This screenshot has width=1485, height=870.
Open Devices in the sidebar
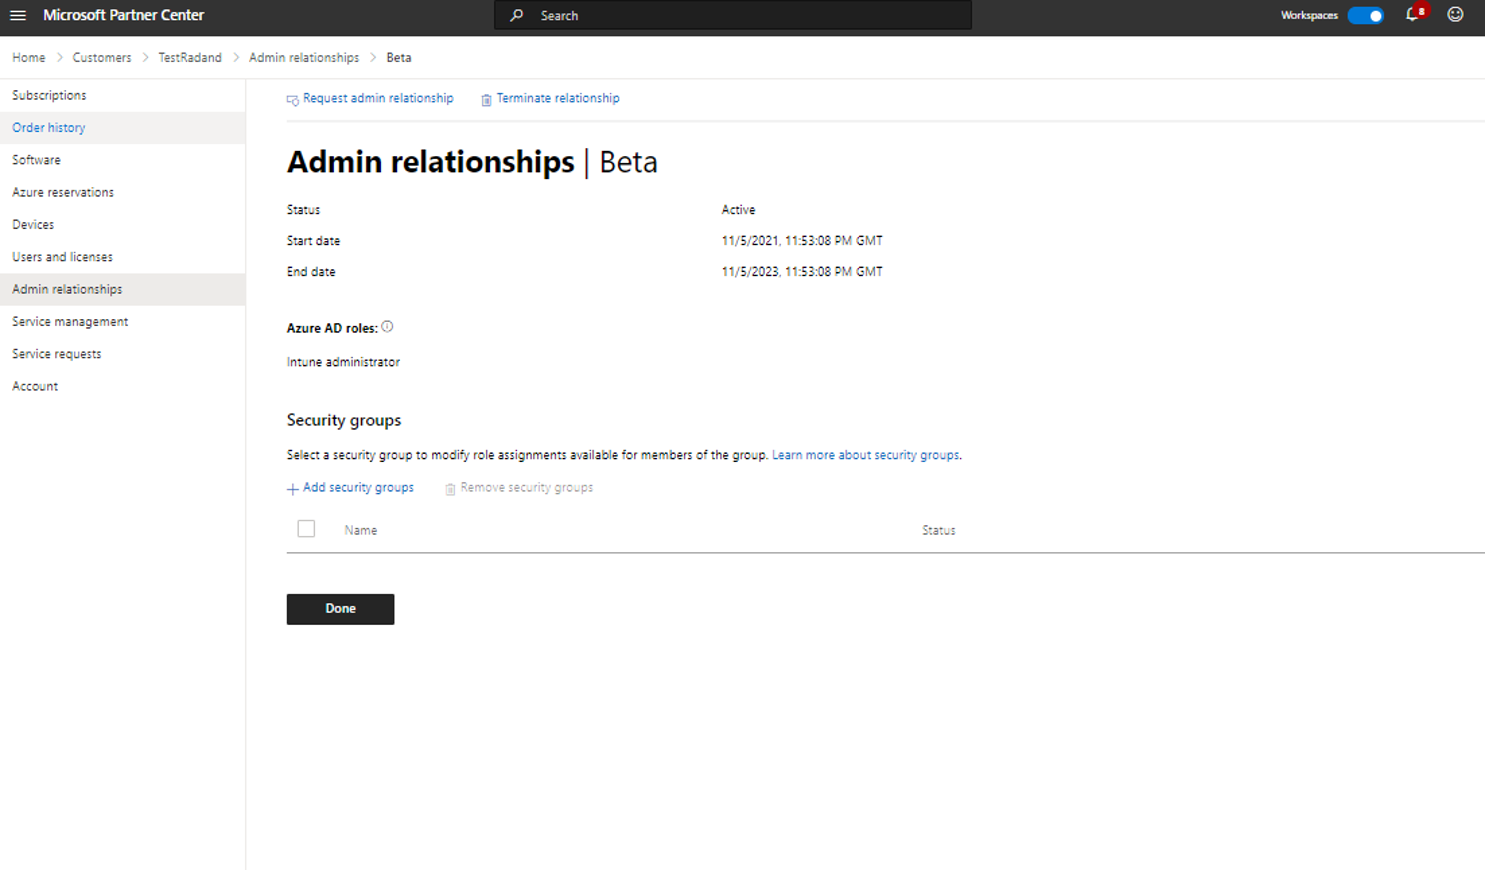click(x=122, y=224)
